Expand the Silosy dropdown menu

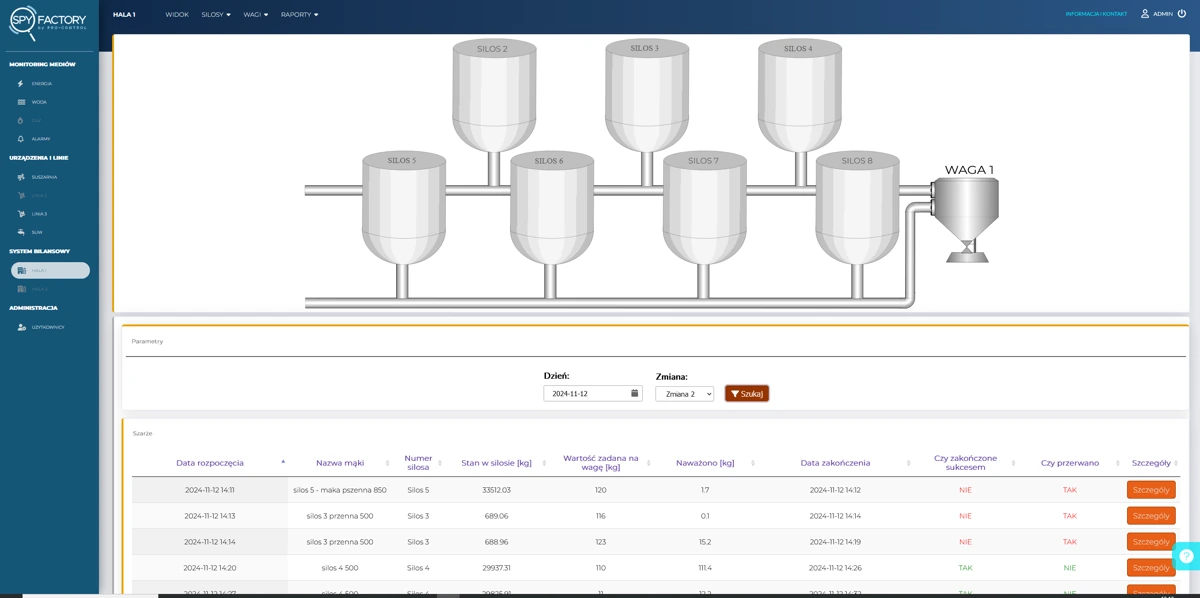point(216,15)
